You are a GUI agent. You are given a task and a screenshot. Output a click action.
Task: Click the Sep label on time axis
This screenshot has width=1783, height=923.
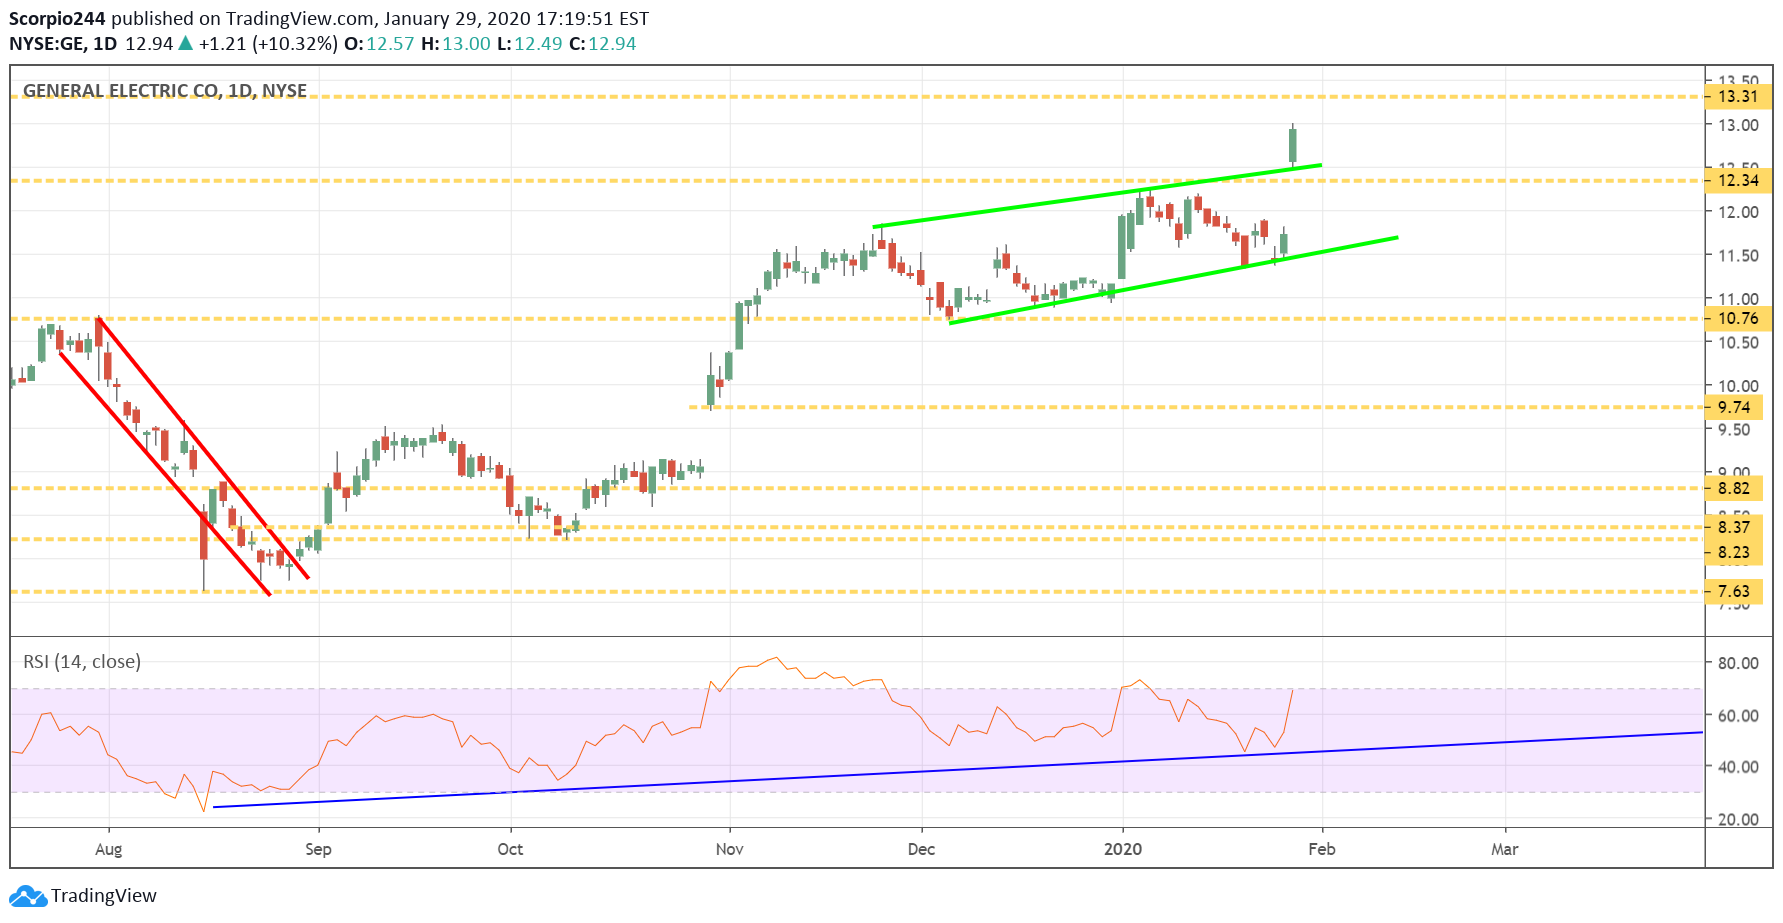[x=318, y=850]
